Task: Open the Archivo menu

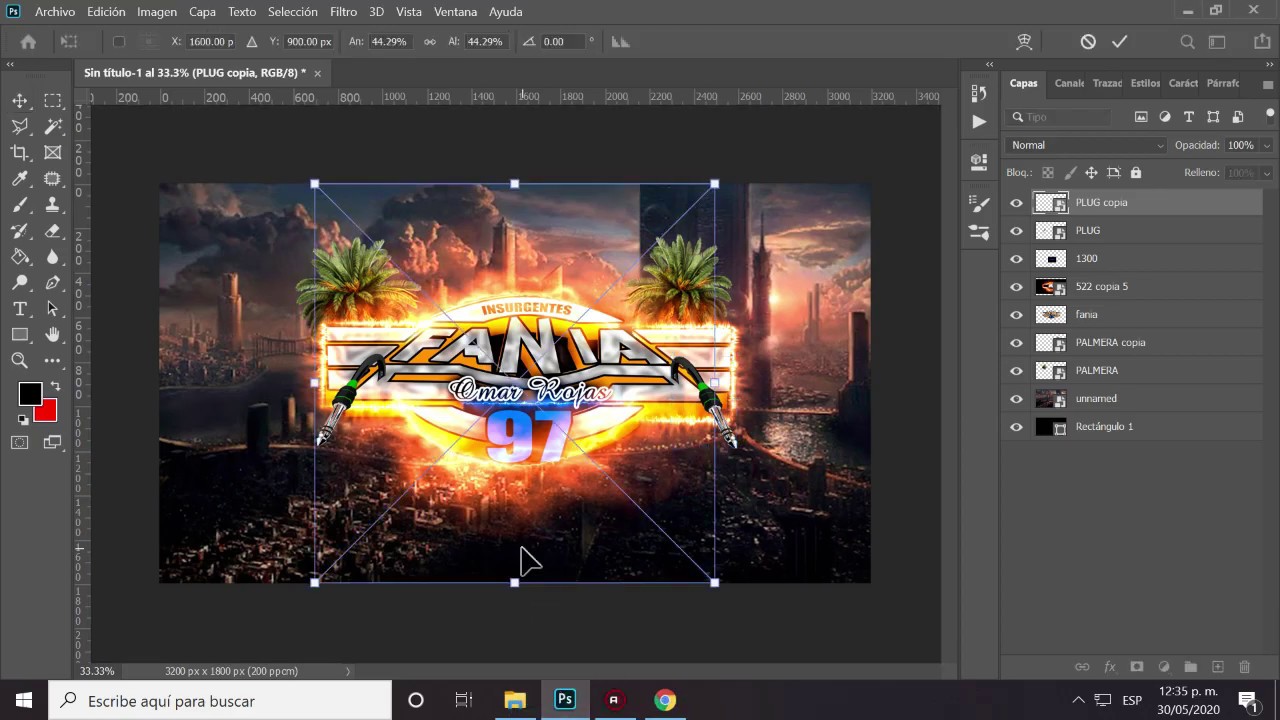Action: coord(55,12)
